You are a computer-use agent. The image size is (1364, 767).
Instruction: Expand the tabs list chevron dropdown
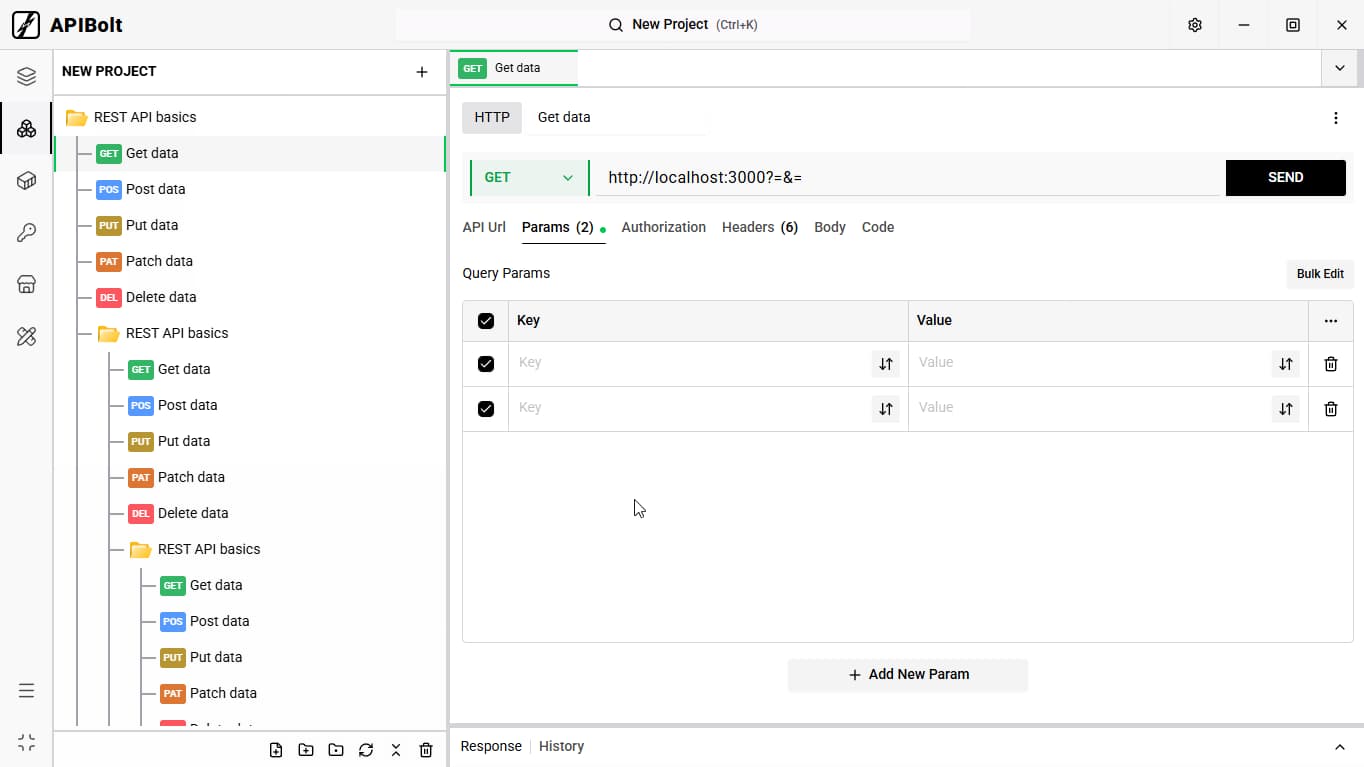(x=1340, y=68)
